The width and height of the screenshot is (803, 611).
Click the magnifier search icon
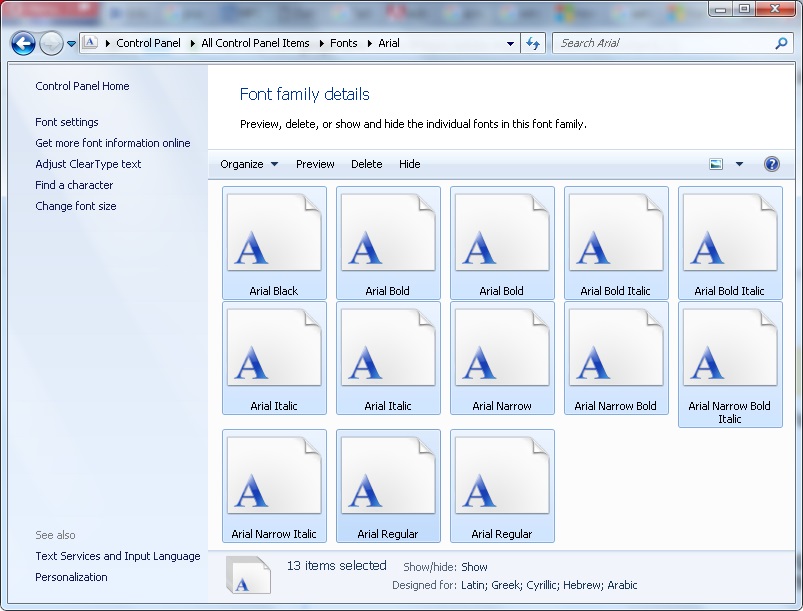(781, 43)
